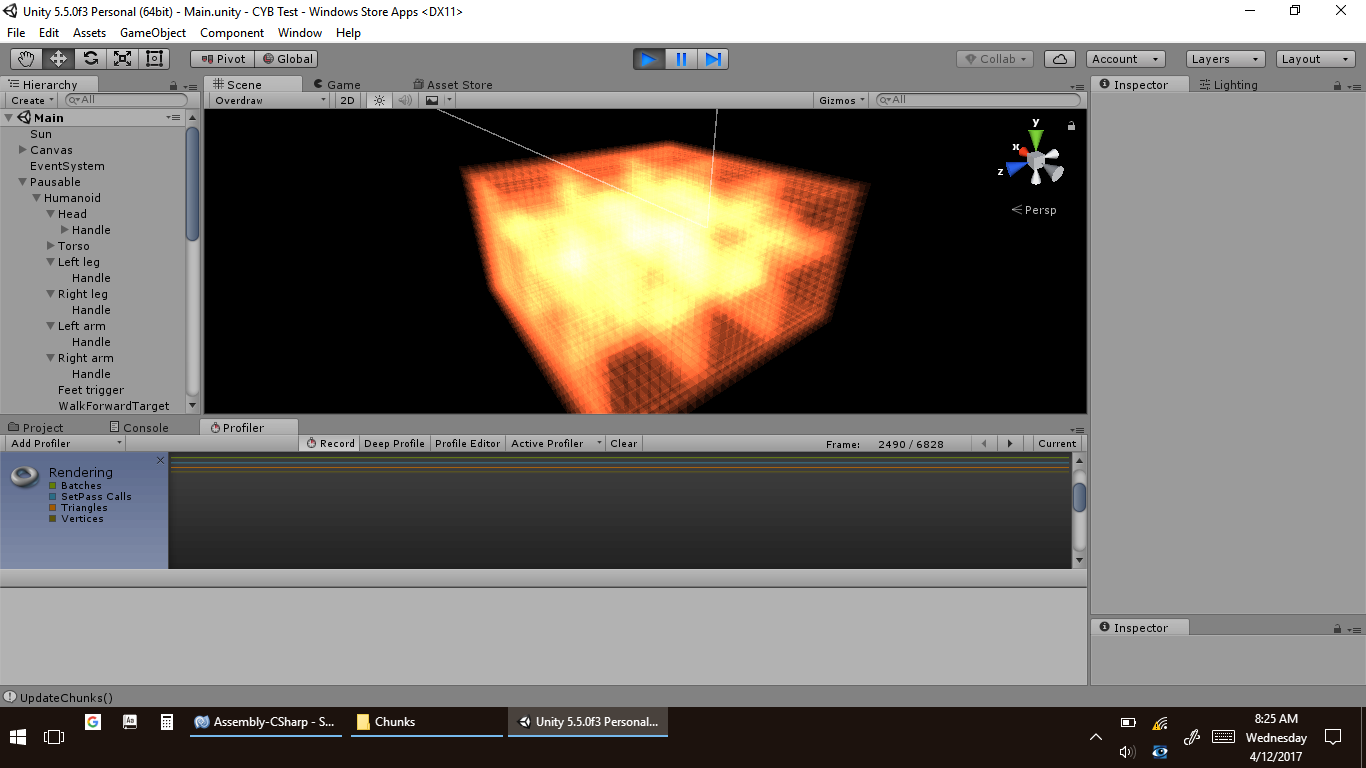
Task: Expand the Canvas object in Hierarchy
Action: [23, 150]
